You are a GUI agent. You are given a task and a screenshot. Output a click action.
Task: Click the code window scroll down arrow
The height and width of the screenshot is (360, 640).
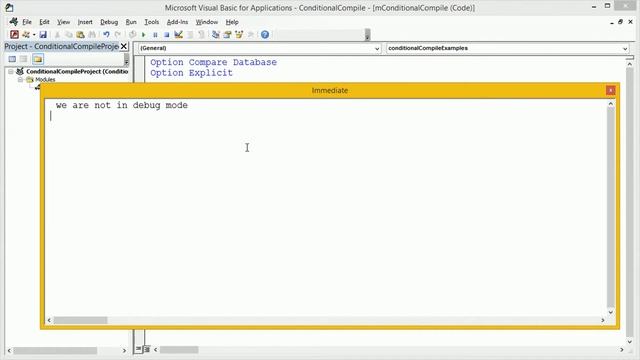point(629,342)
